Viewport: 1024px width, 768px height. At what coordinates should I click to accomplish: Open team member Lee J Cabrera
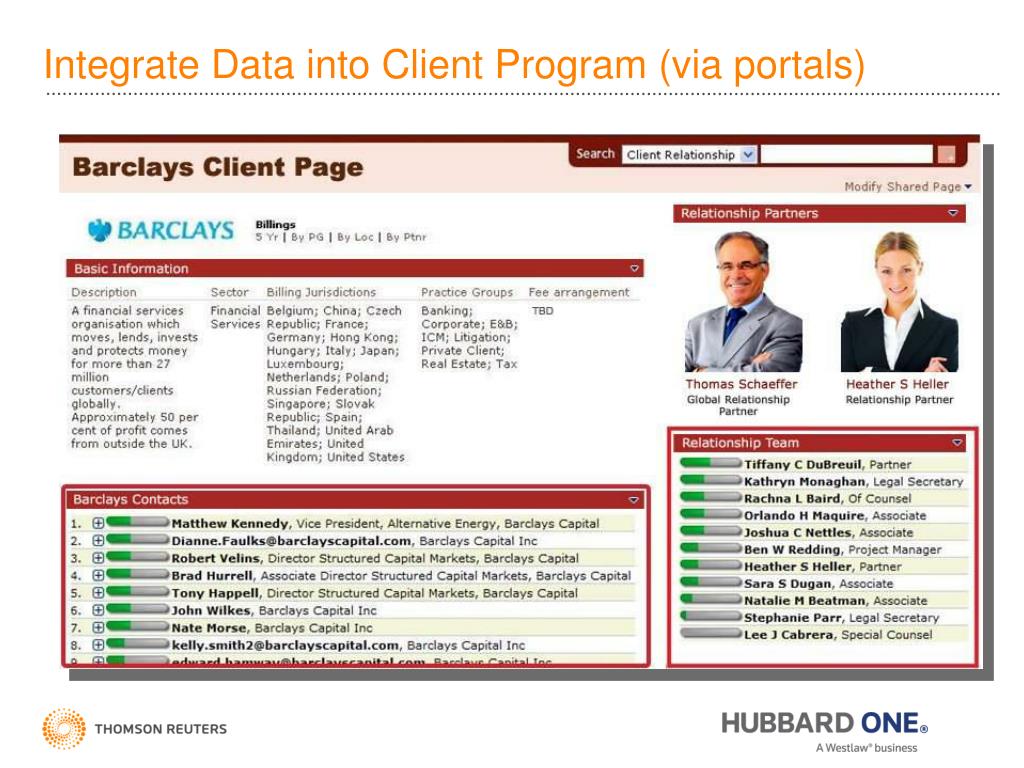(x=788, y=634)
